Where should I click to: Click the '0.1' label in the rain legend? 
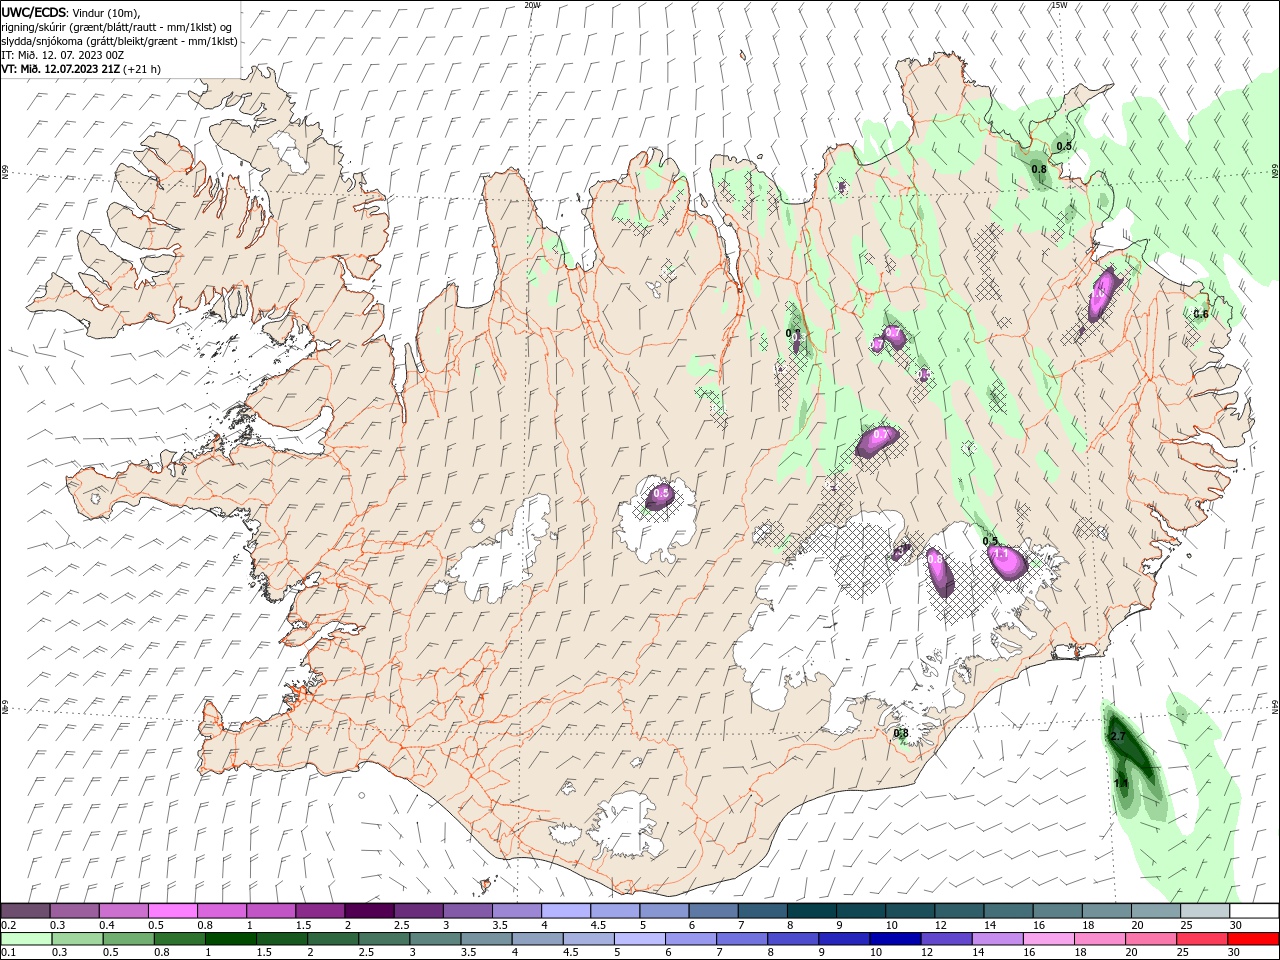click(8, 953)
